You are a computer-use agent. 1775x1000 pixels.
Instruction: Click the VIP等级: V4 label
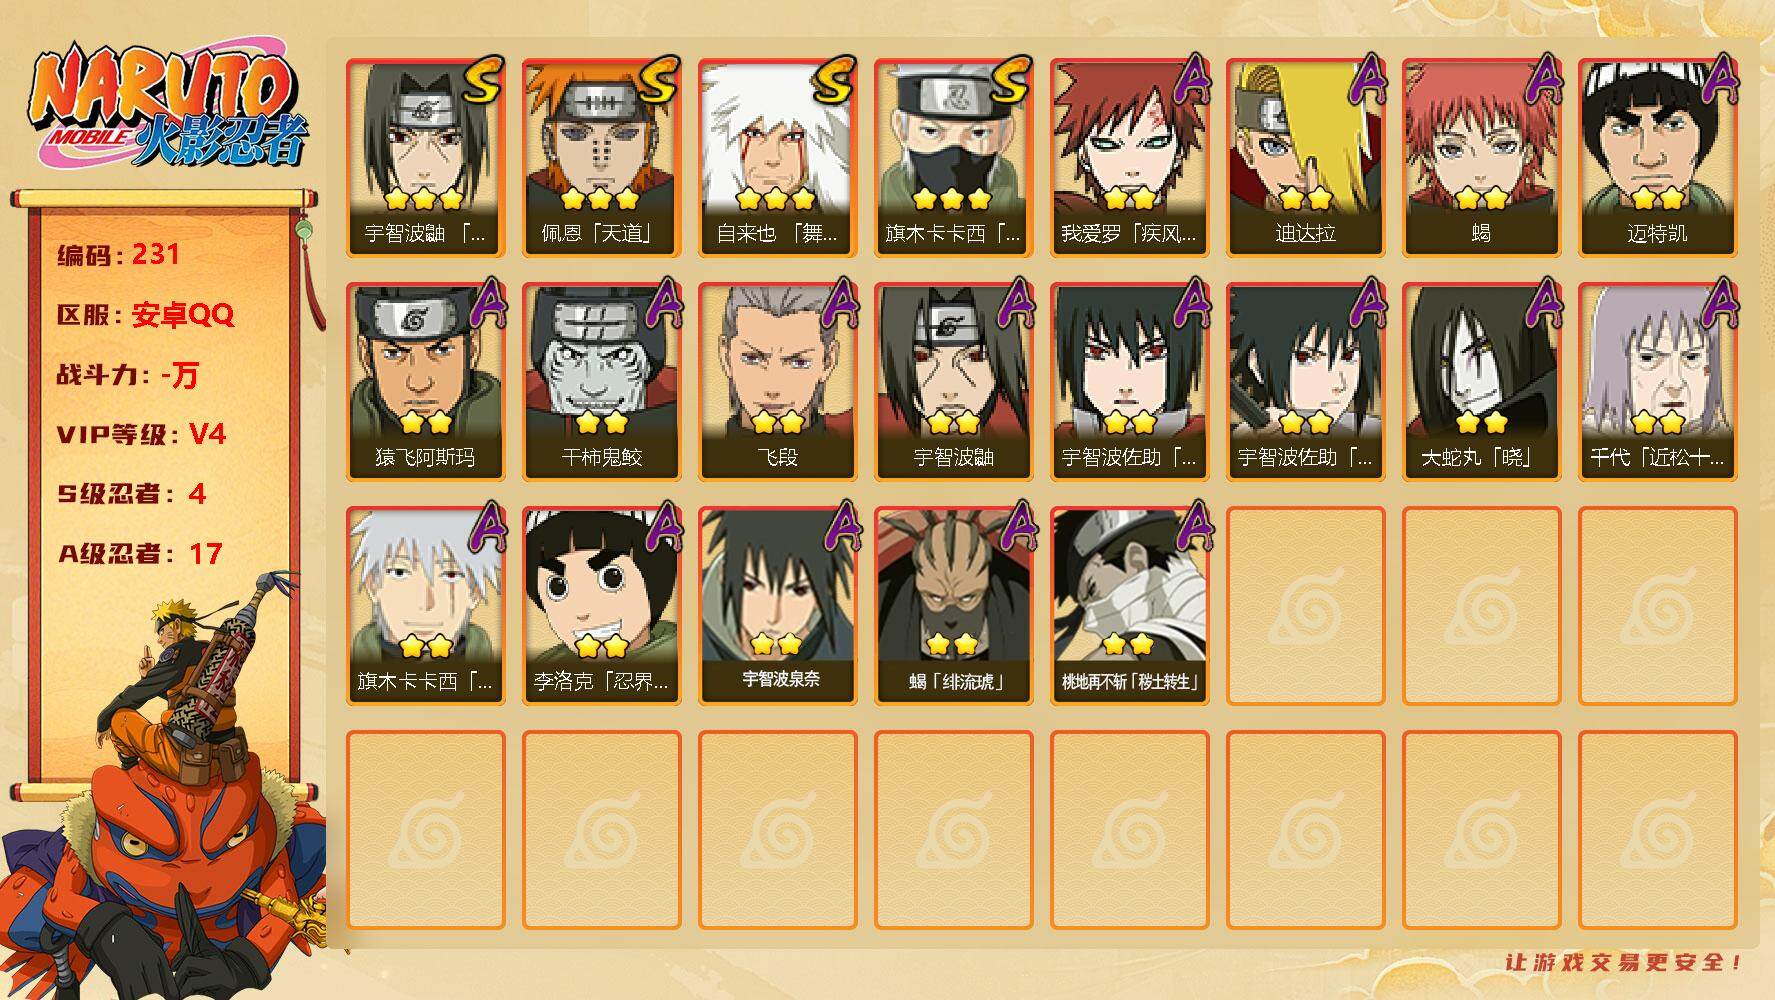coord(141,434)
